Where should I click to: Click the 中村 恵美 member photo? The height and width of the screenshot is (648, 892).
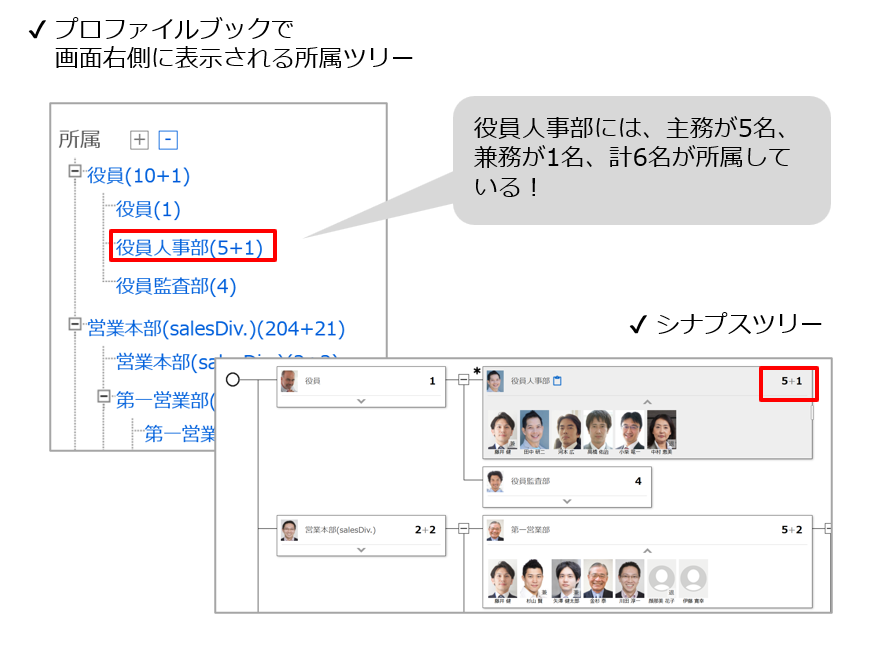662,430
